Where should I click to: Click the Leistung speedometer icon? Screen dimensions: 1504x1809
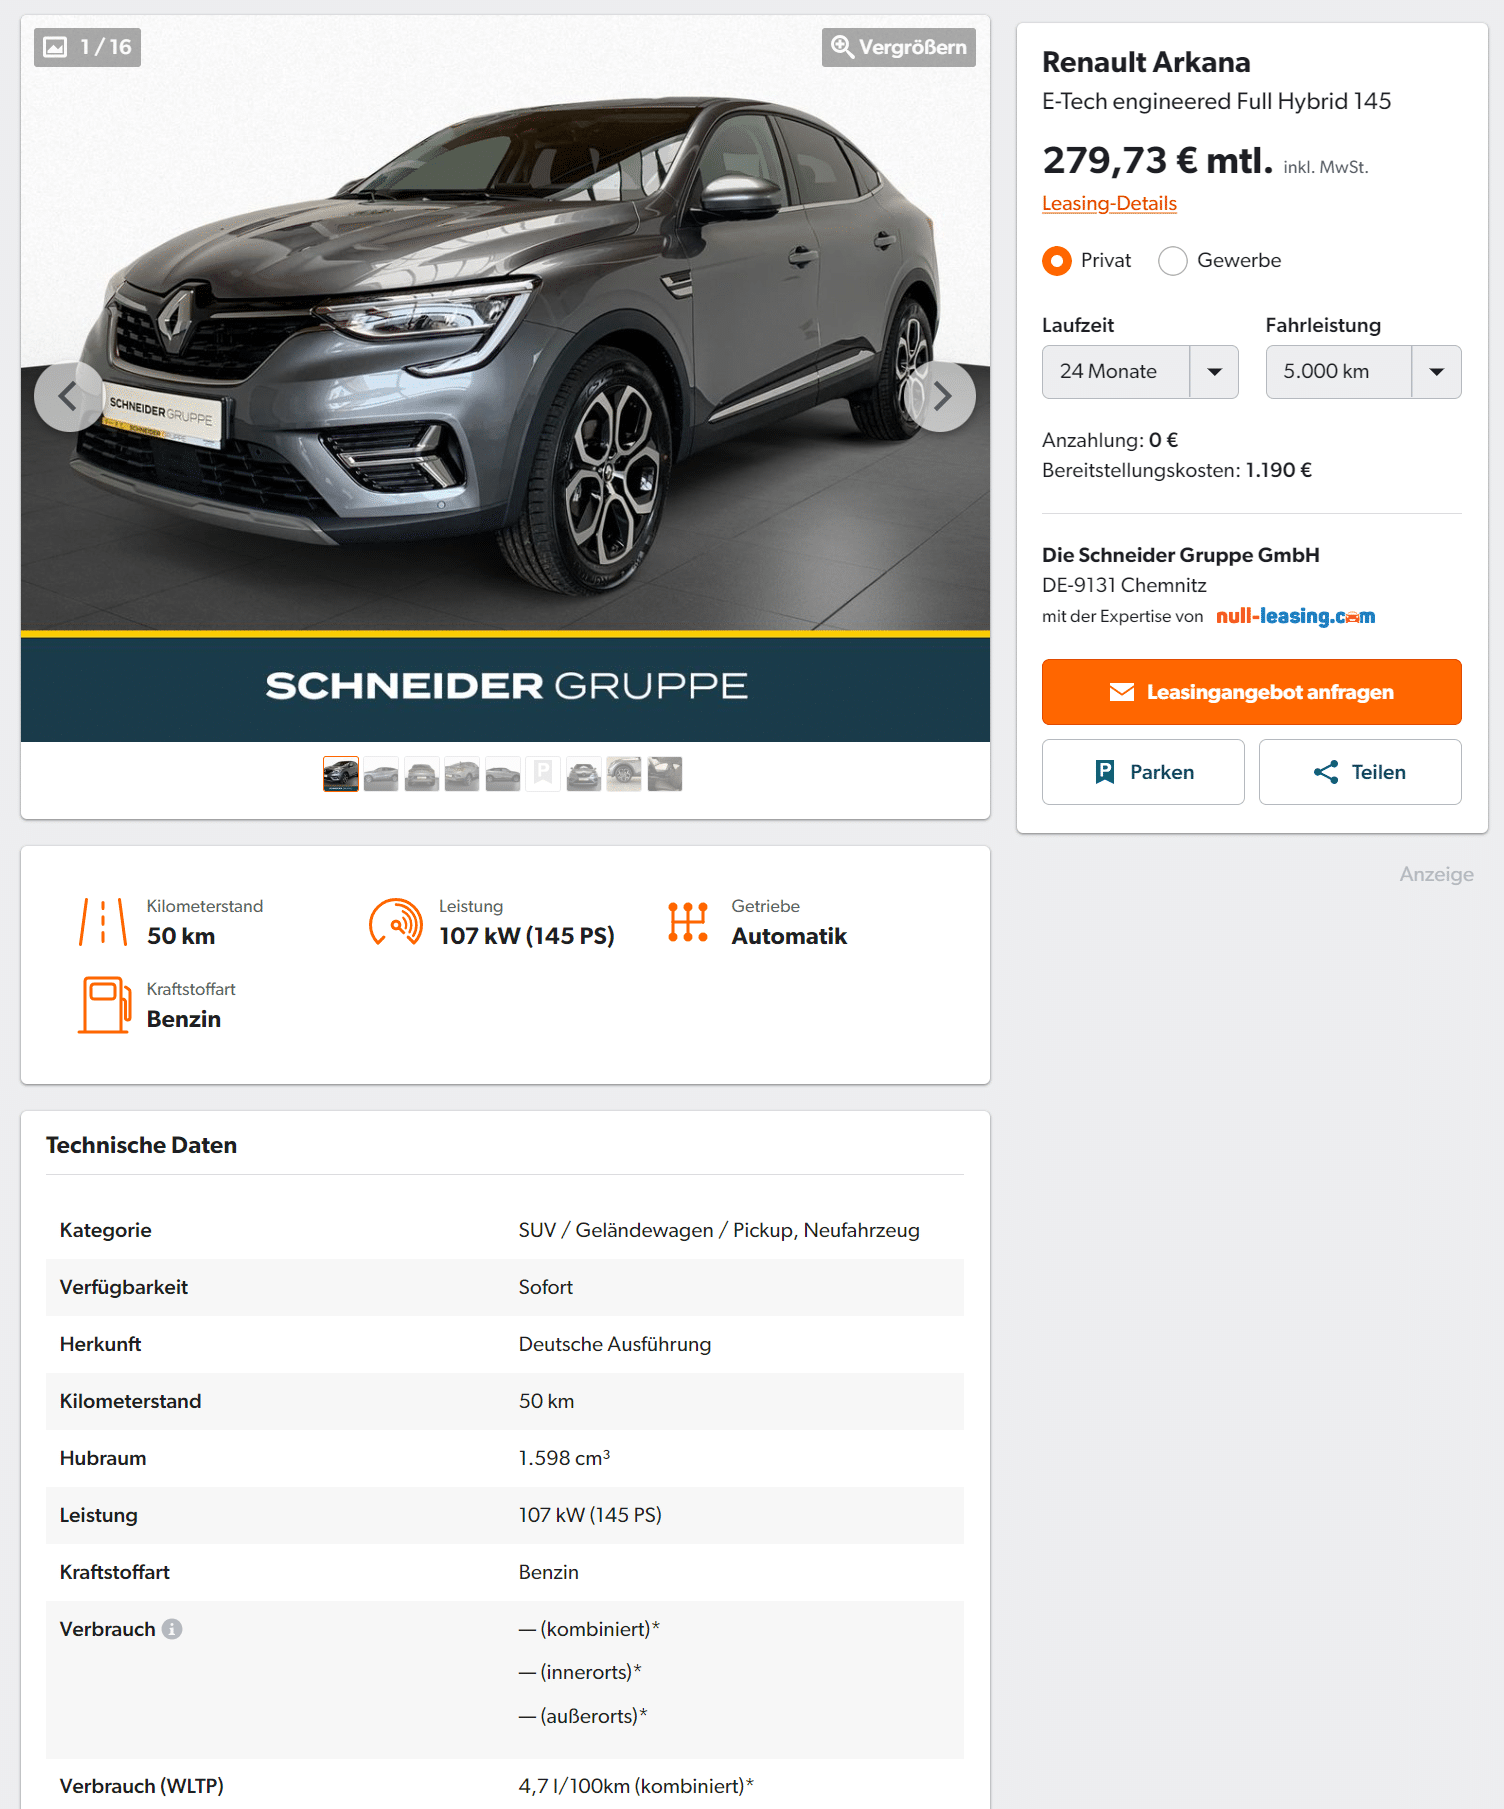click(396, 922)
